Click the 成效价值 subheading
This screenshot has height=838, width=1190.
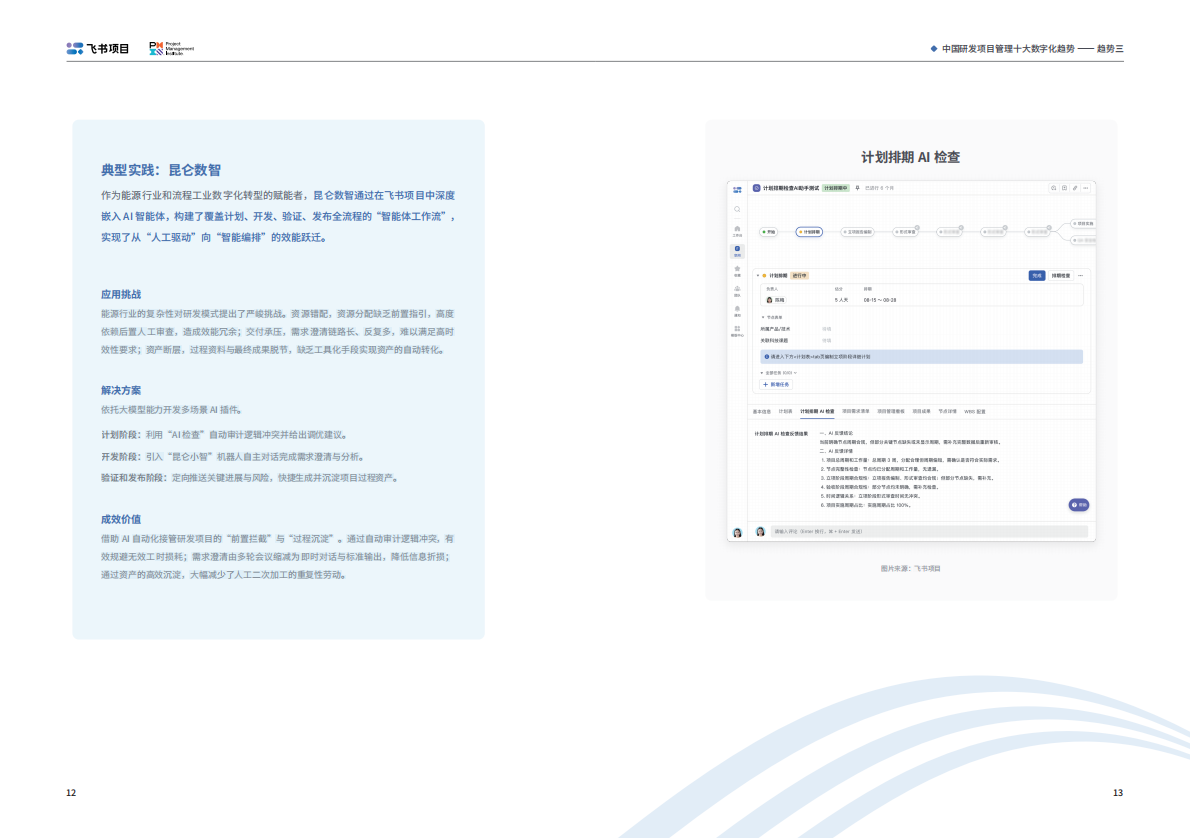pos(121,519)
